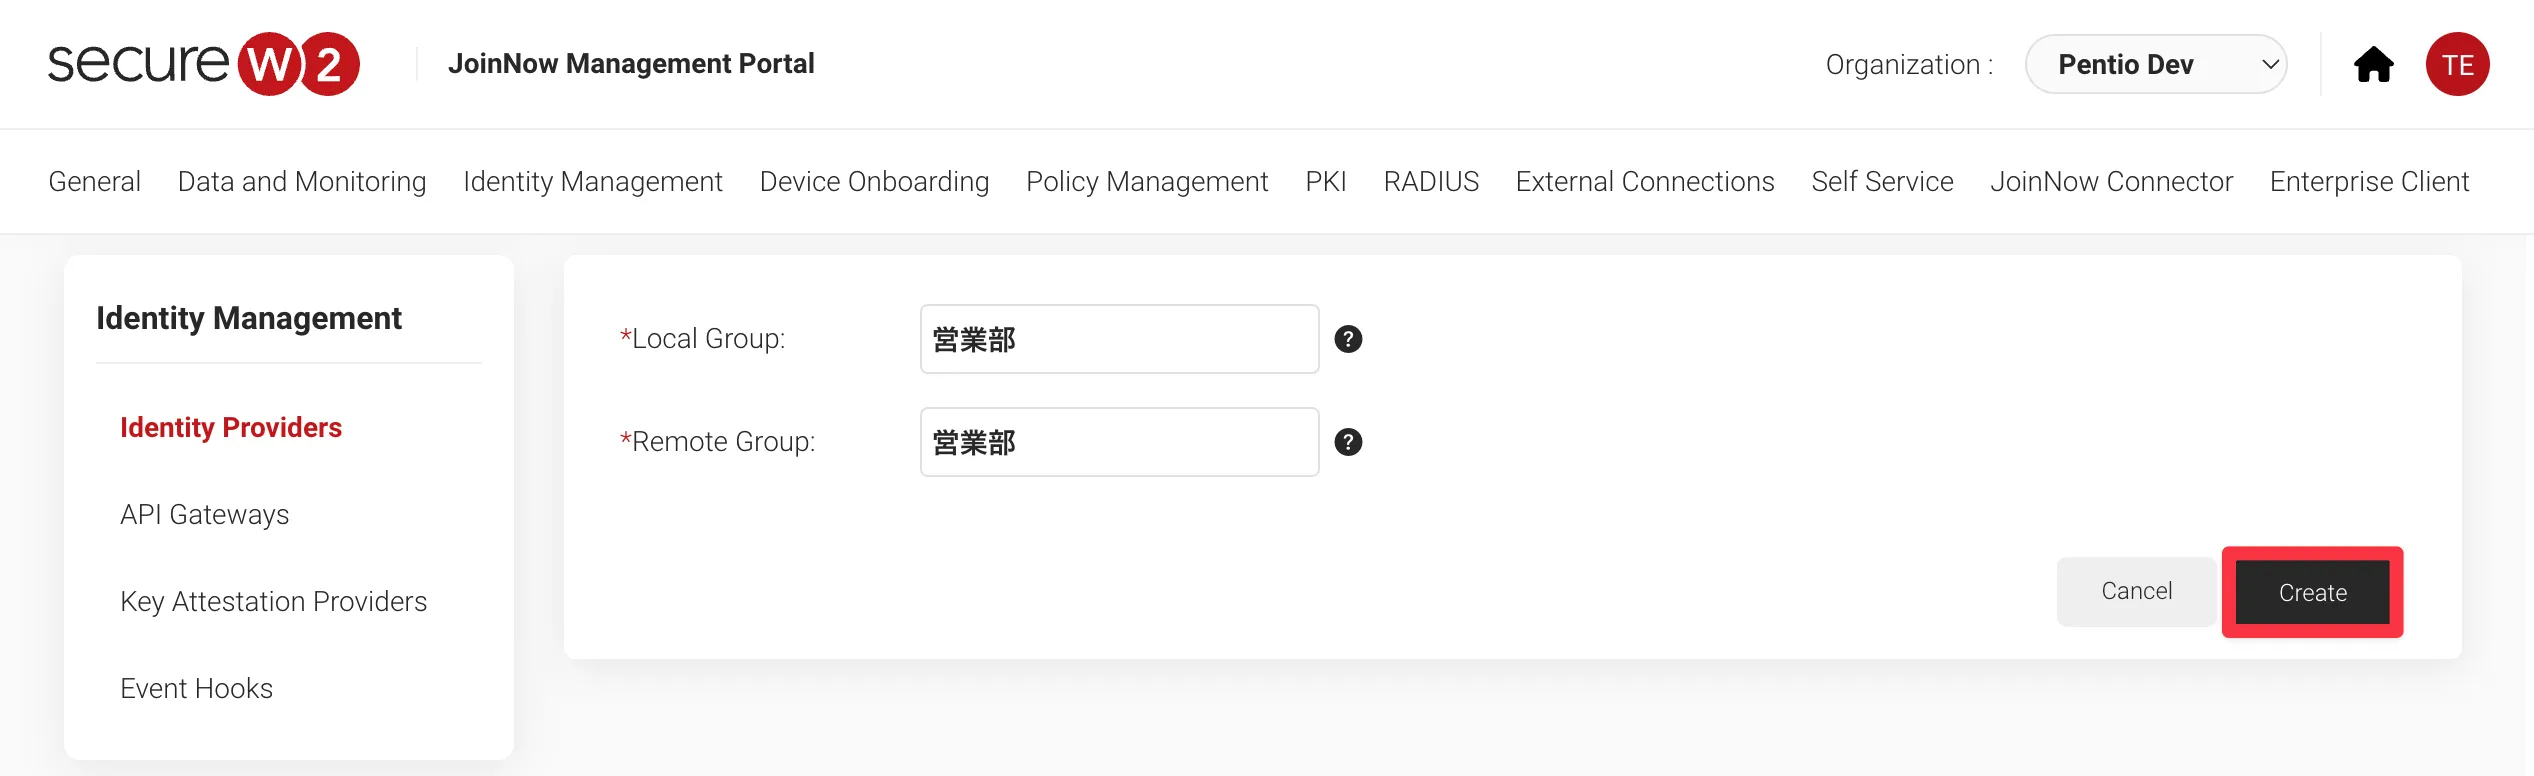Viewport: 2534px width, 776px height.
Task: Click the Create button
Action: click(2312, 592)
